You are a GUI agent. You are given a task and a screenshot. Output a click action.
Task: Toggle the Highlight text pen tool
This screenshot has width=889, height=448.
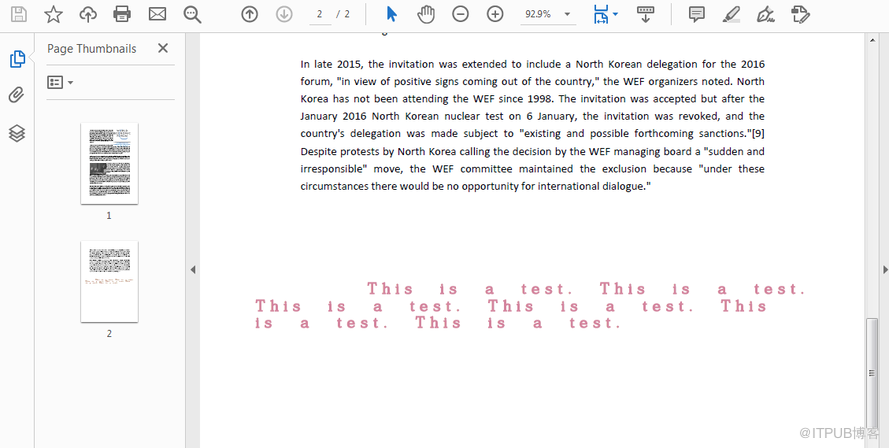pos(731,14)
